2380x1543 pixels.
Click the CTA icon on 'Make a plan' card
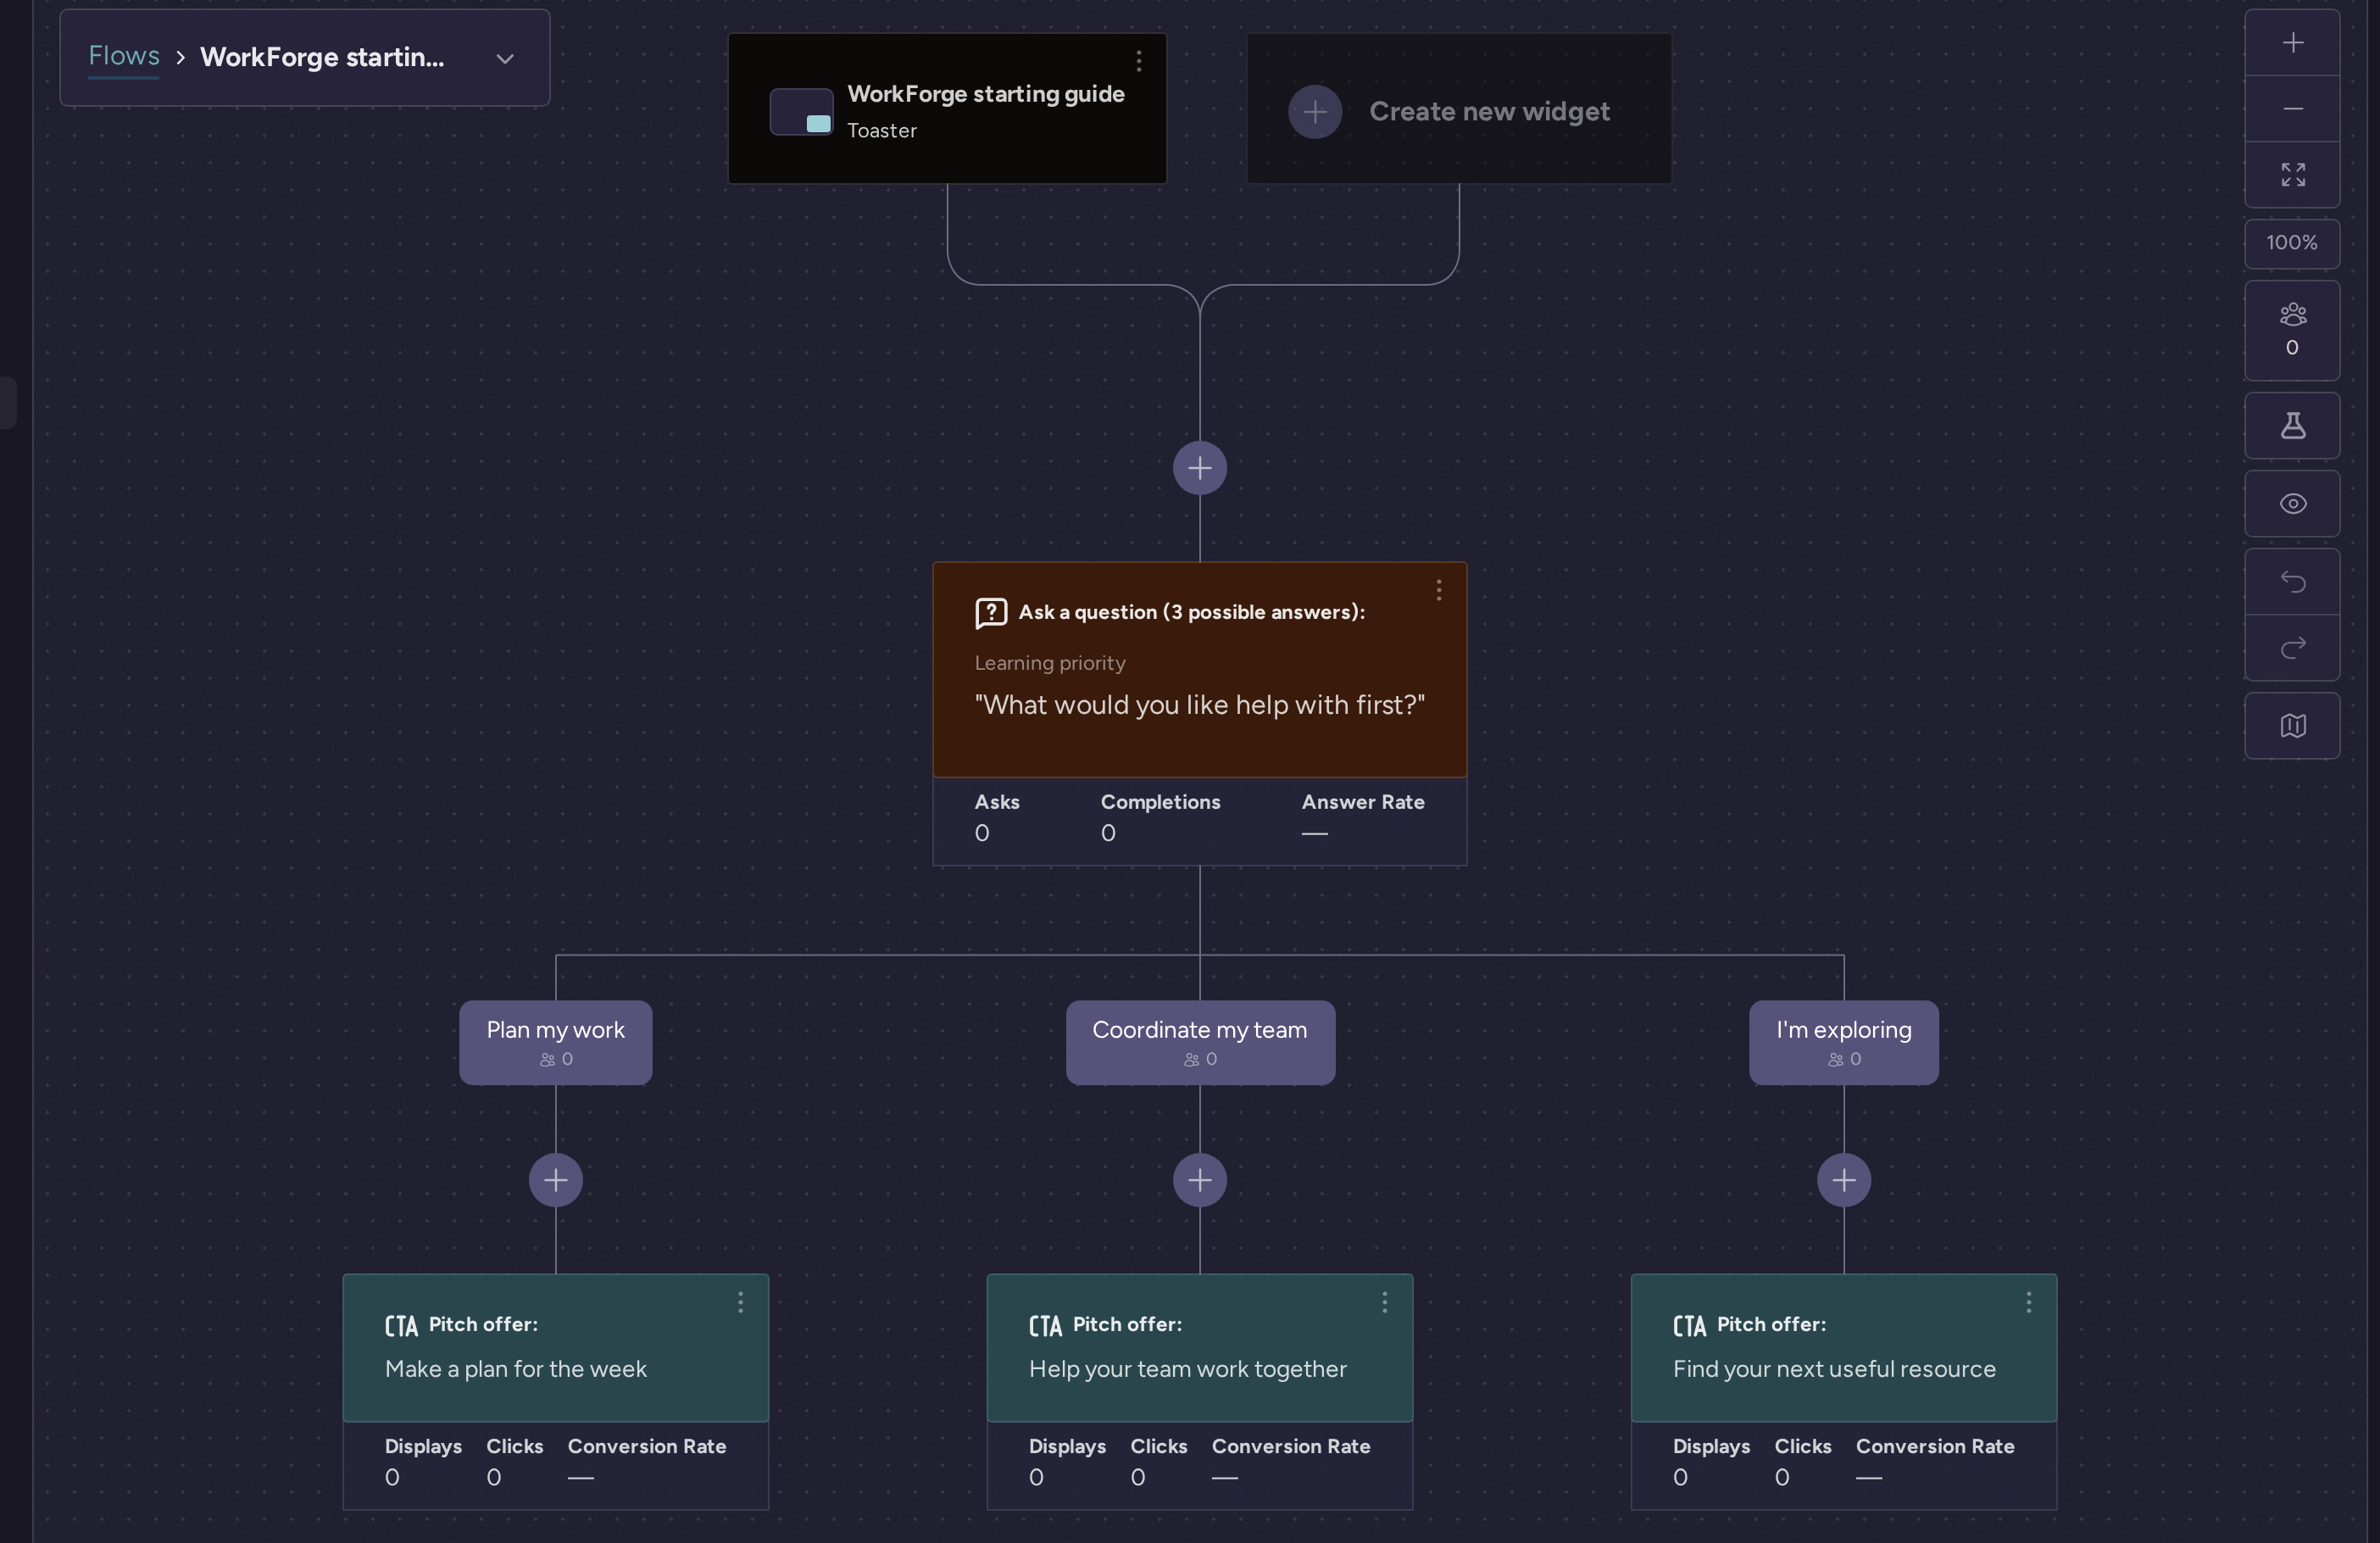[x=401, y=1326]
